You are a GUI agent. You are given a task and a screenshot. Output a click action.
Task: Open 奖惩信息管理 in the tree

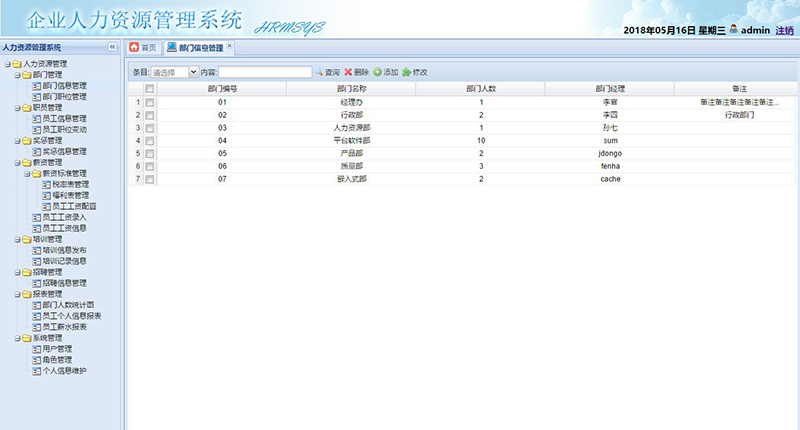pos(64,151)
